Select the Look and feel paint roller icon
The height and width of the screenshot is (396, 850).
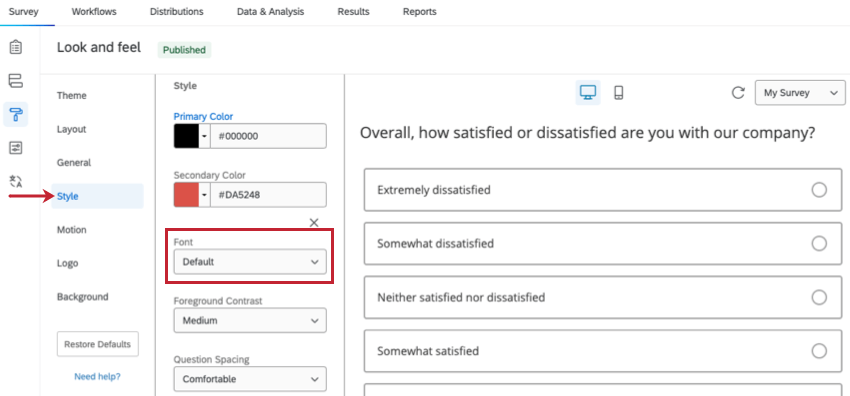point(16,114)
